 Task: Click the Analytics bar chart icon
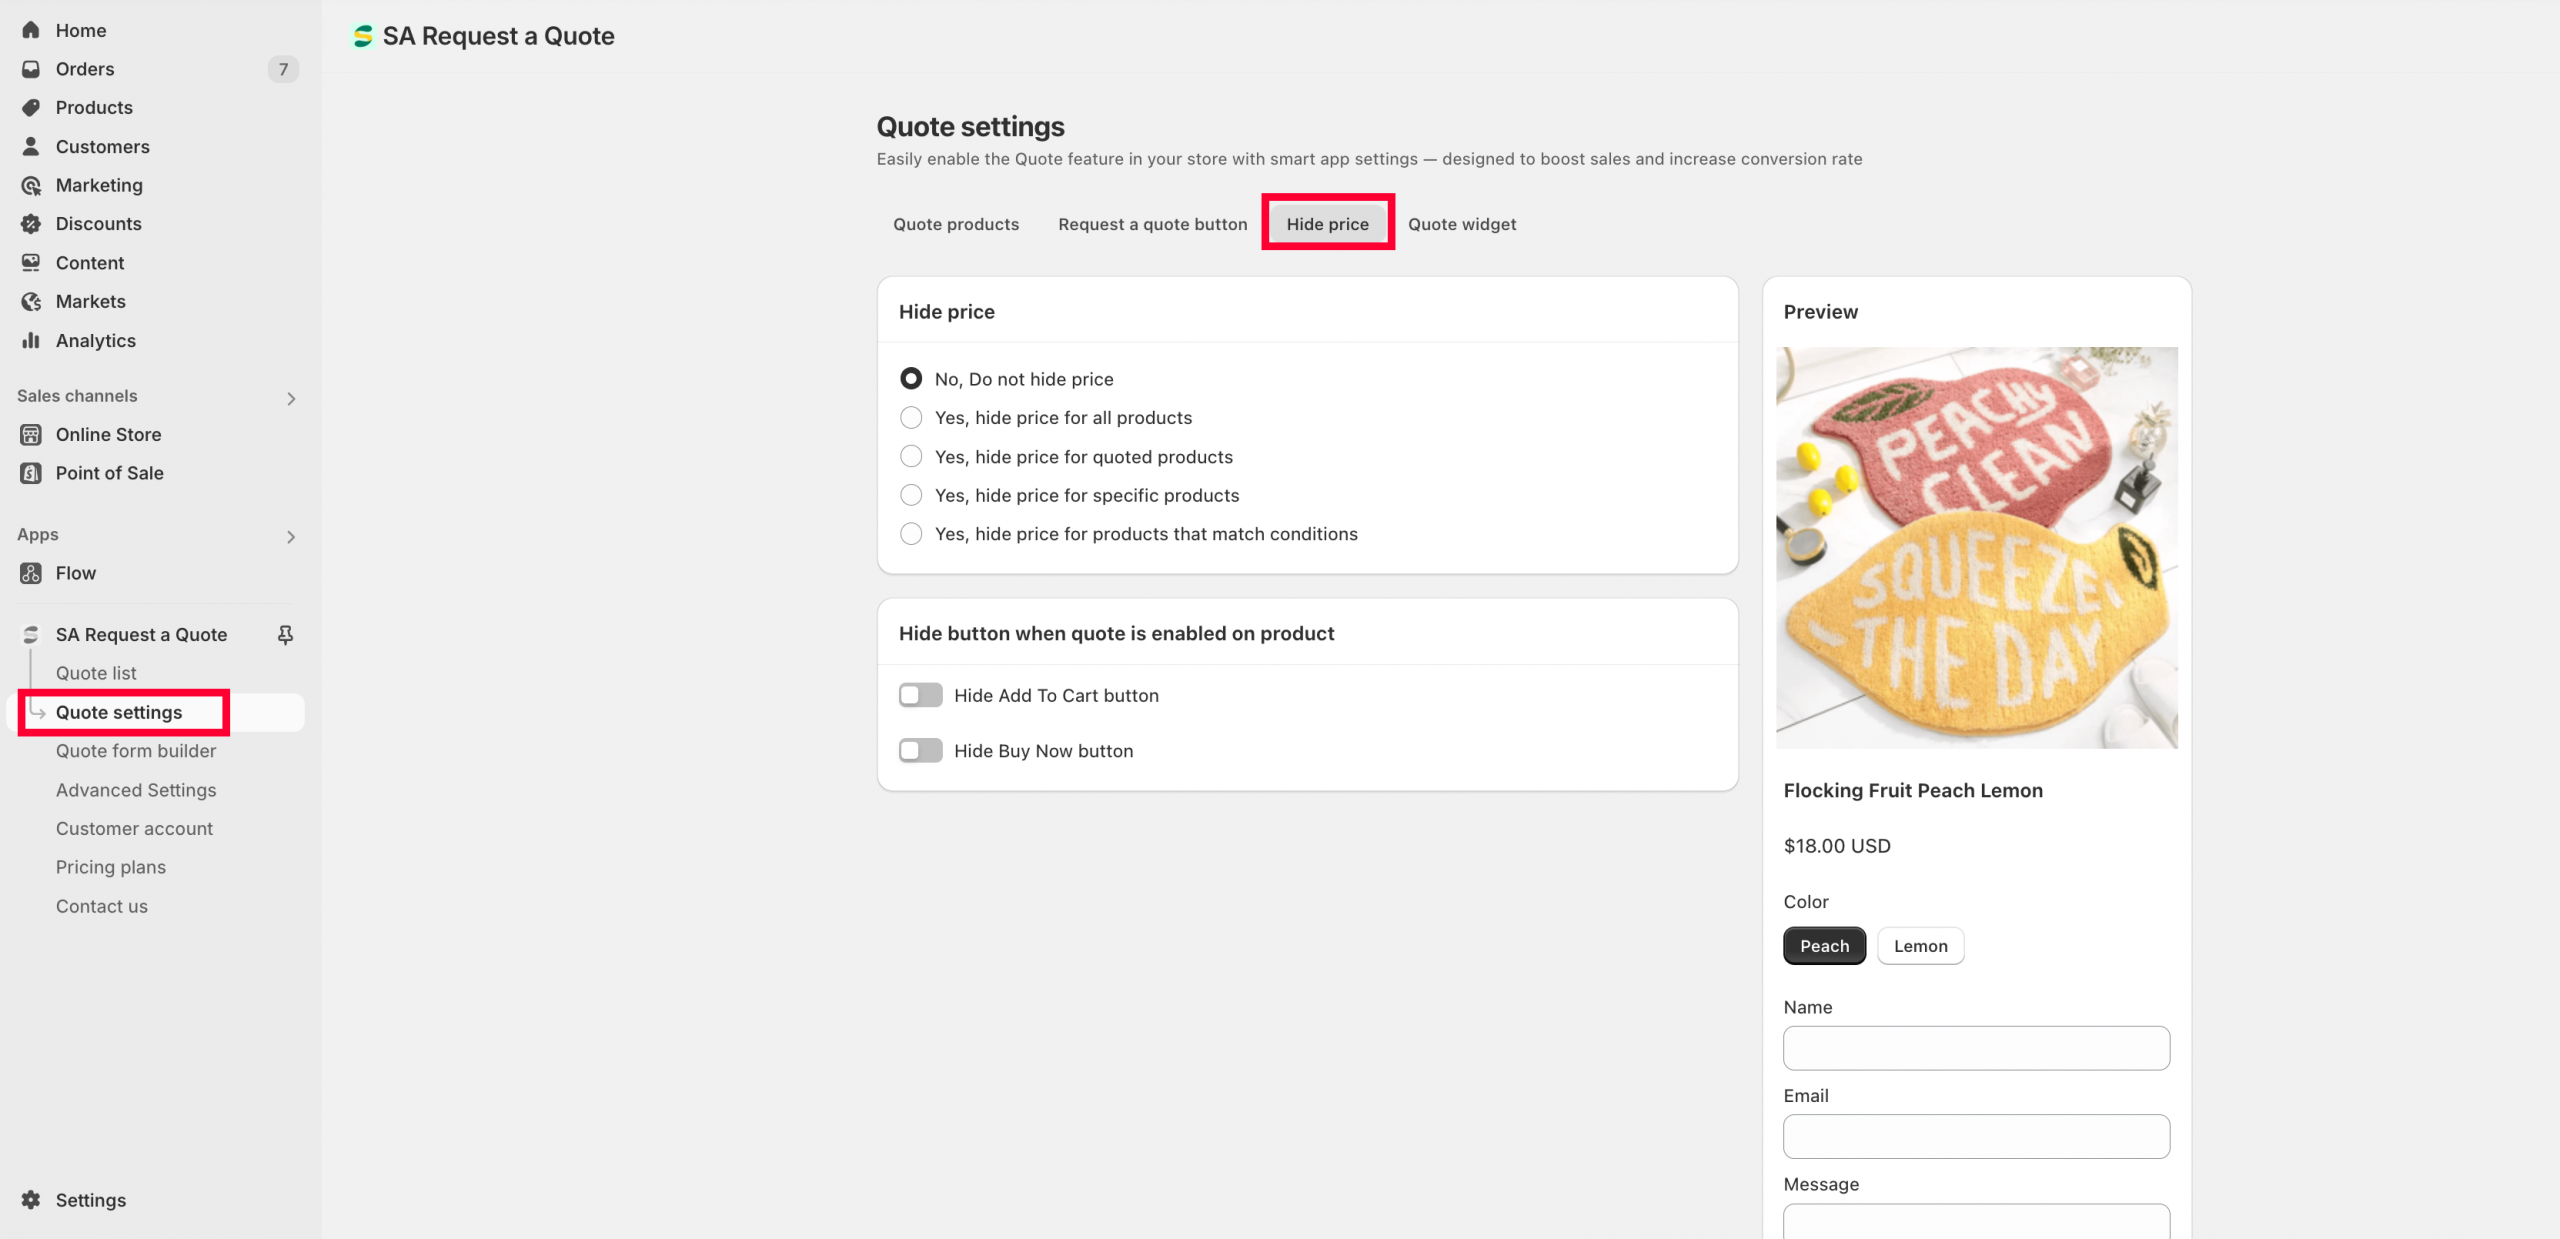31,340
